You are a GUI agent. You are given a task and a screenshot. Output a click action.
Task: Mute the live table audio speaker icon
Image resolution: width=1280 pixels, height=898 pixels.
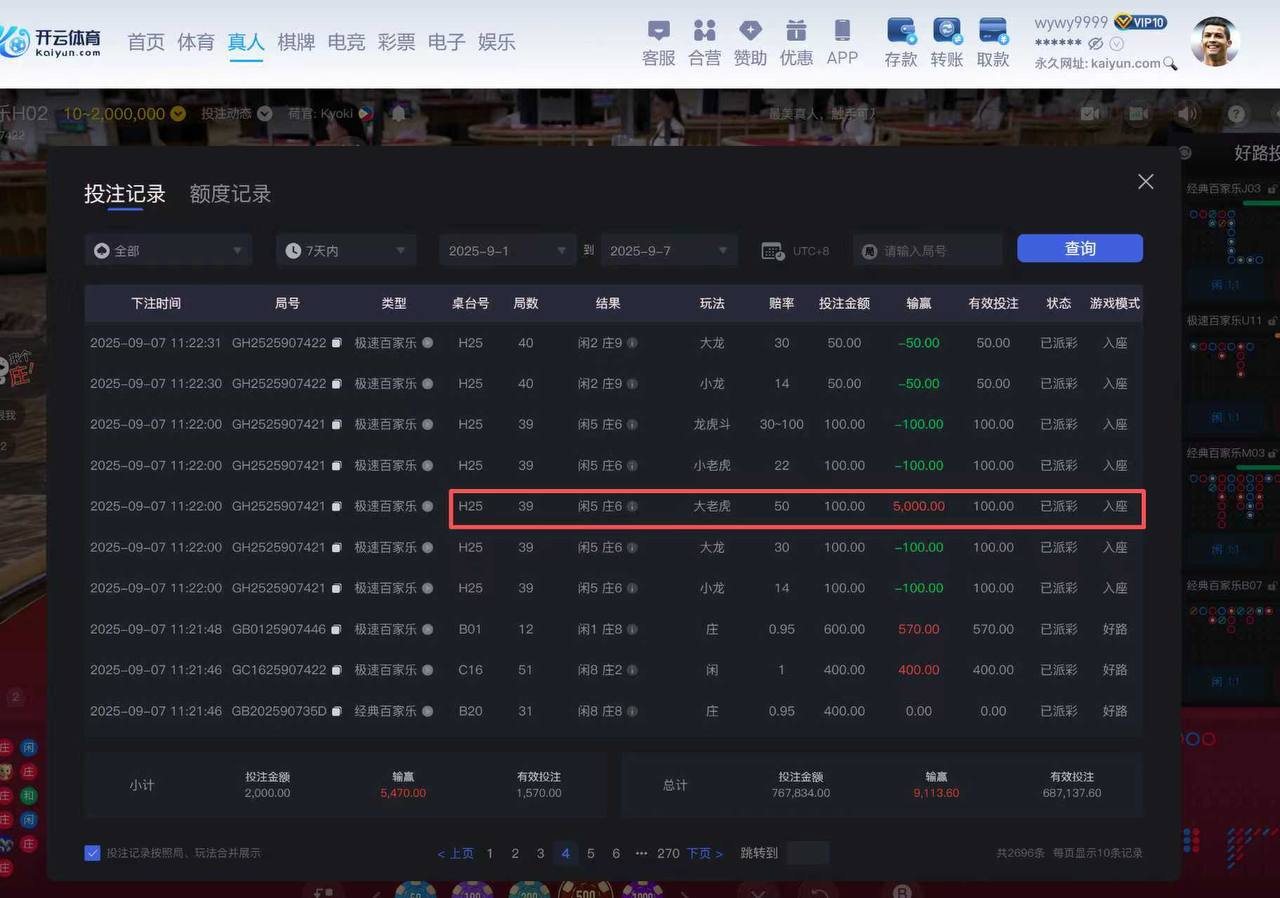(1186, 113)
